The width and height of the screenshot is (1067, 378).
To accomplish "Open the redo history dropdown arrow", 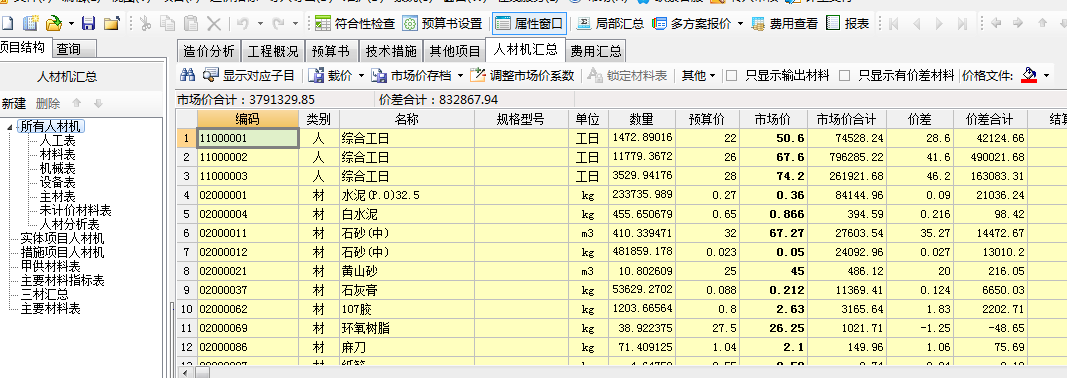I will tap(295, 24).
